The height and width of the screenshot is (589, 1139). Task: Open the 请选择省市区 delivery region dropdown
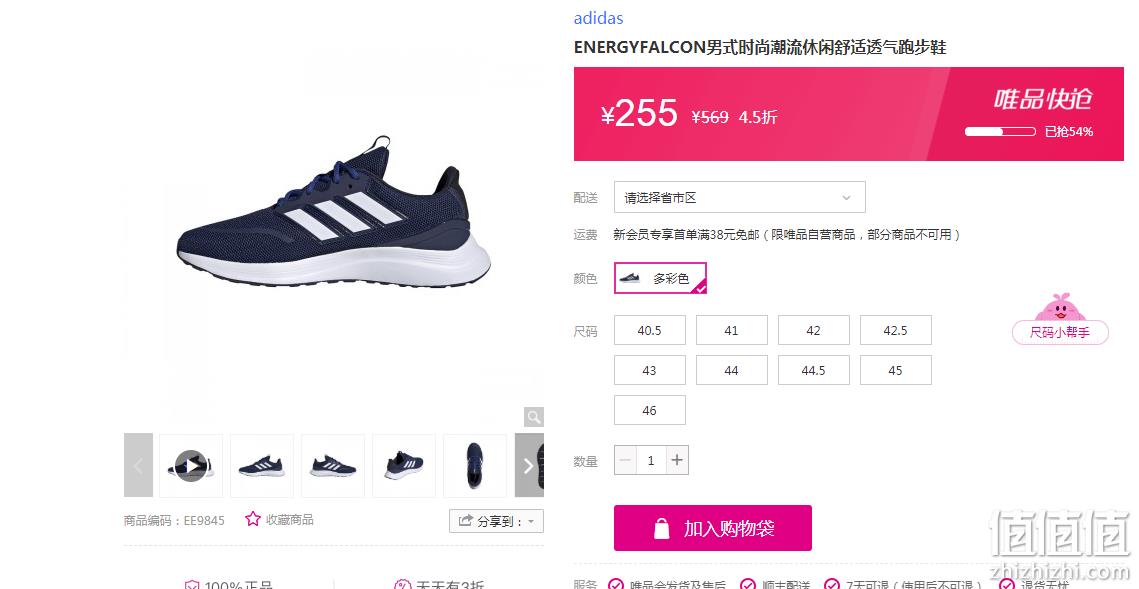coord(739,198)
